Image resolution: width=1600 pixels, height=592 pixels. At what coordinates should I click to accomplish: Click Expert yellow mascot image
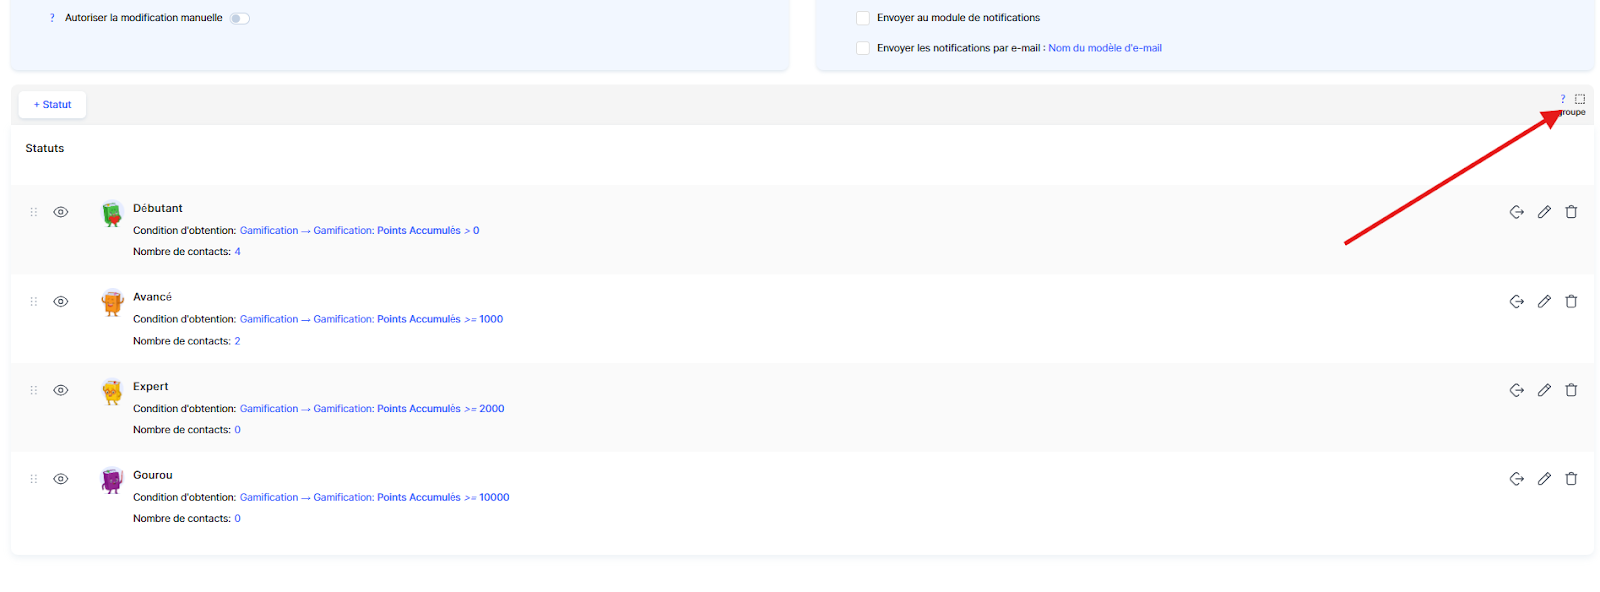pyautogui.click(x=112, y=392)
